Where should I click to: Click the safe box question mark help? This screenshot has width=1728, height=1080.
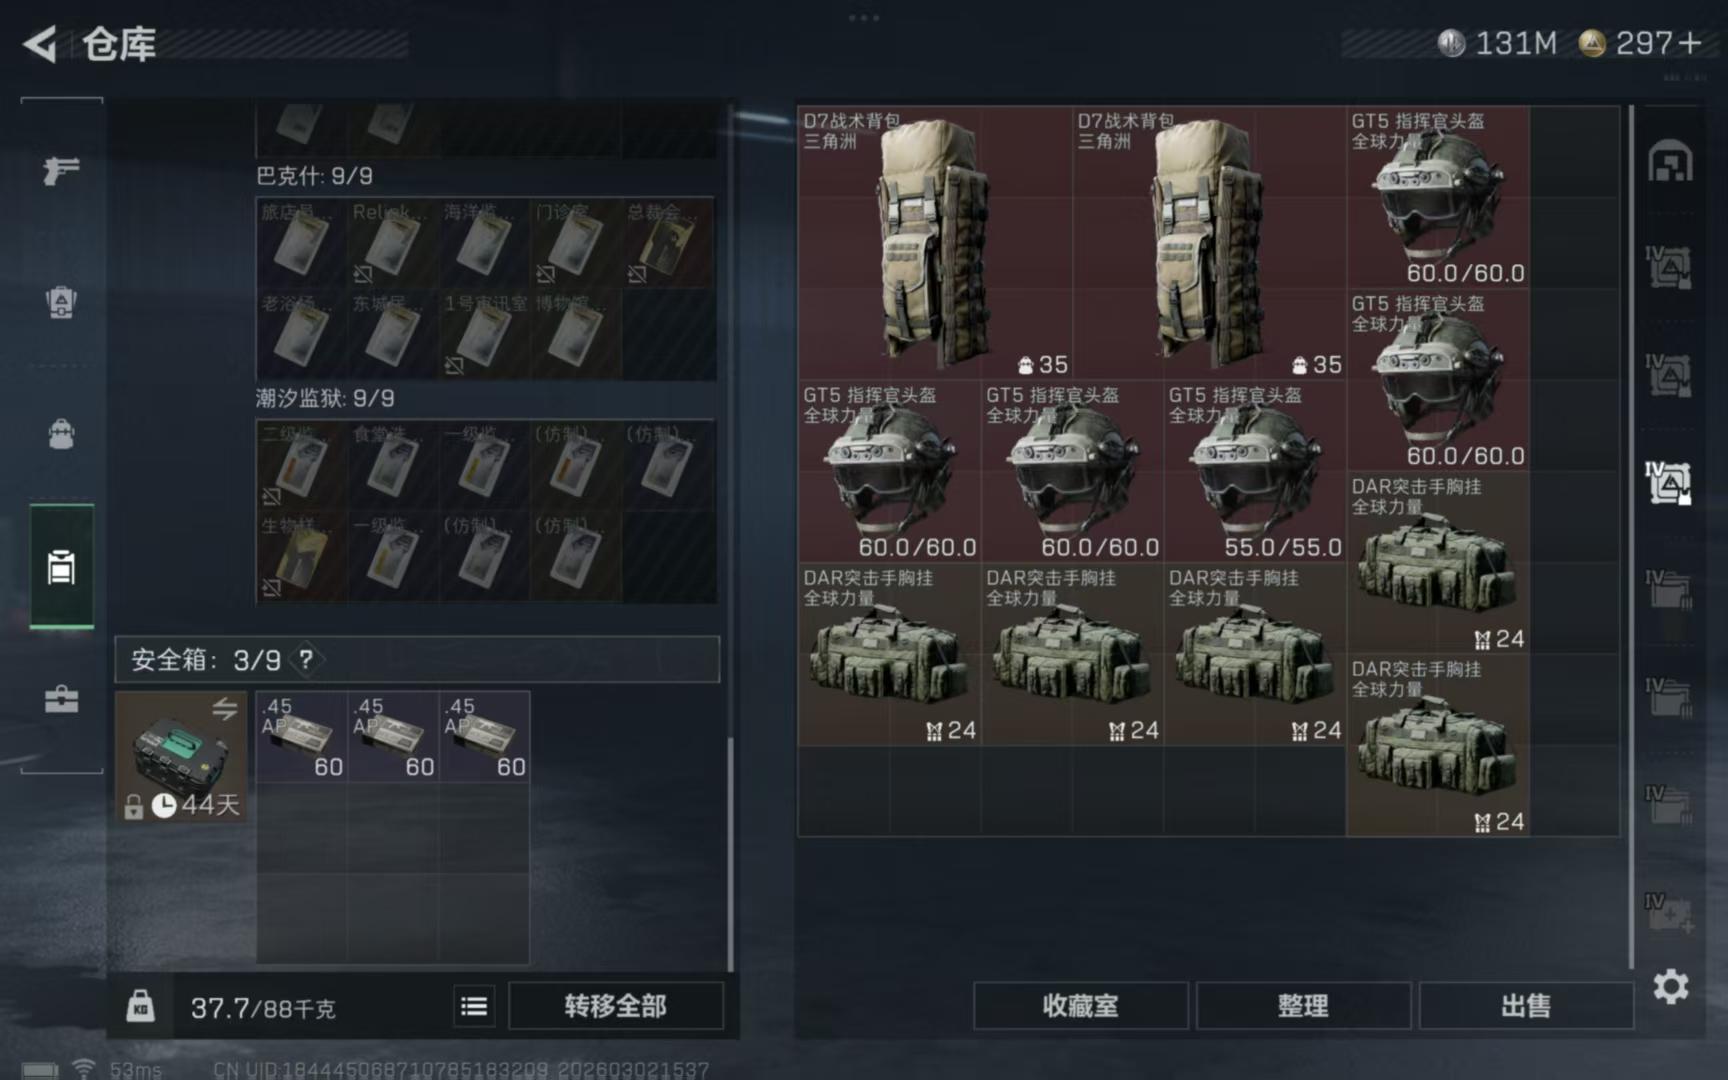point(306,659)
